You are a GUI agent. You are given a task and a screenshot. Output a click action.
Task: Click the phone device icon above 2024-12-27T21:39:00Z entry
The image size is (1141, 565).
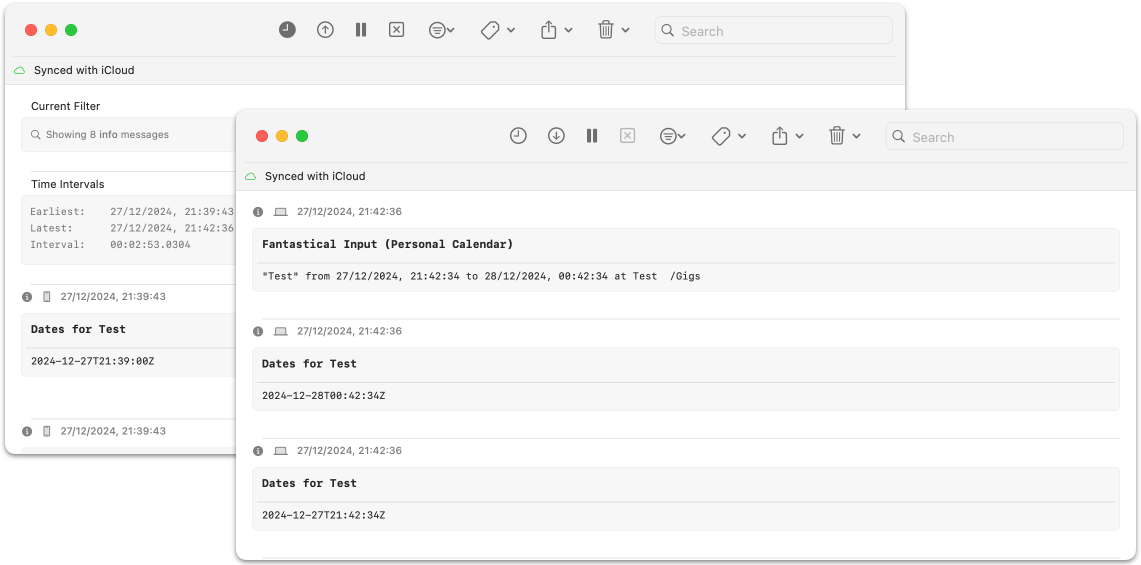pos(47,296)
